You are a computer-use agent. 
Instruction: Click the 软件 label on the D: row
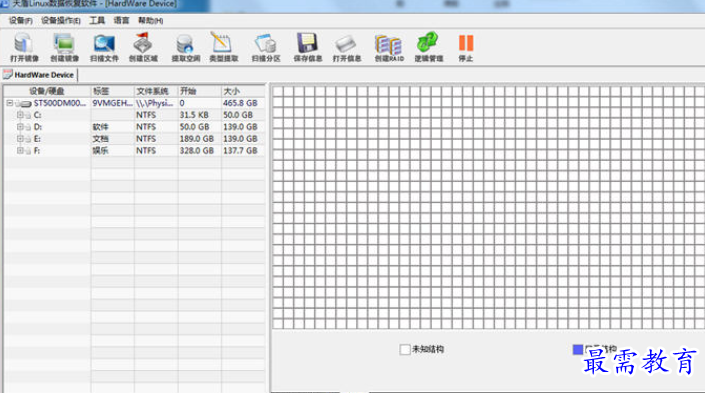pos(100,127)
